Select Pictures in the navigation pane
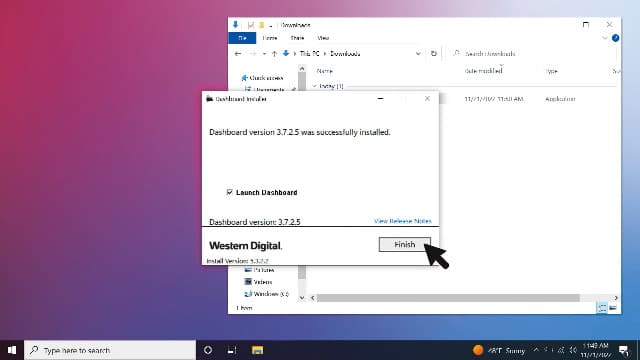This screenshot has width=640, height=360. pyautogui.click(x=260, y=270)
